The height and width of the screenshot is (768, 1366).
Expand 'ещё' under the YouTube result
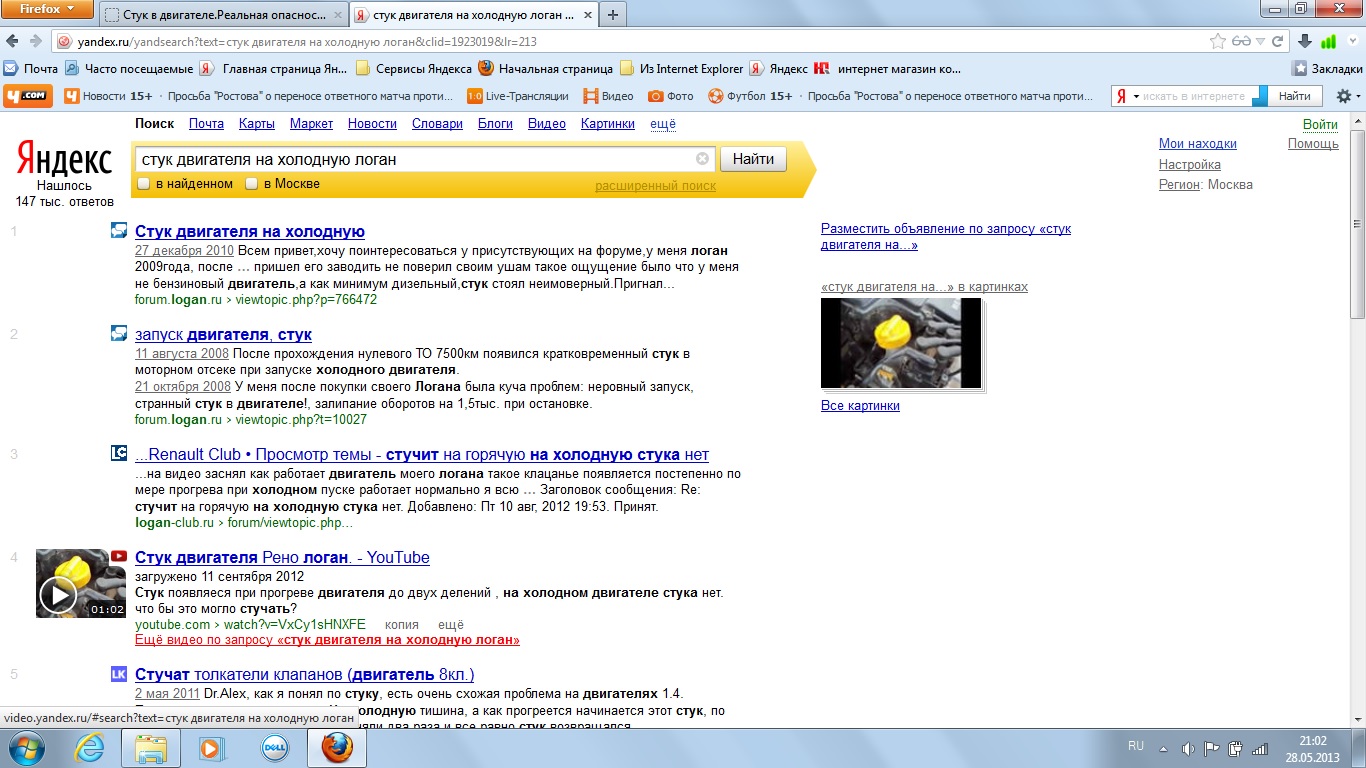click(x=451, y=624)
